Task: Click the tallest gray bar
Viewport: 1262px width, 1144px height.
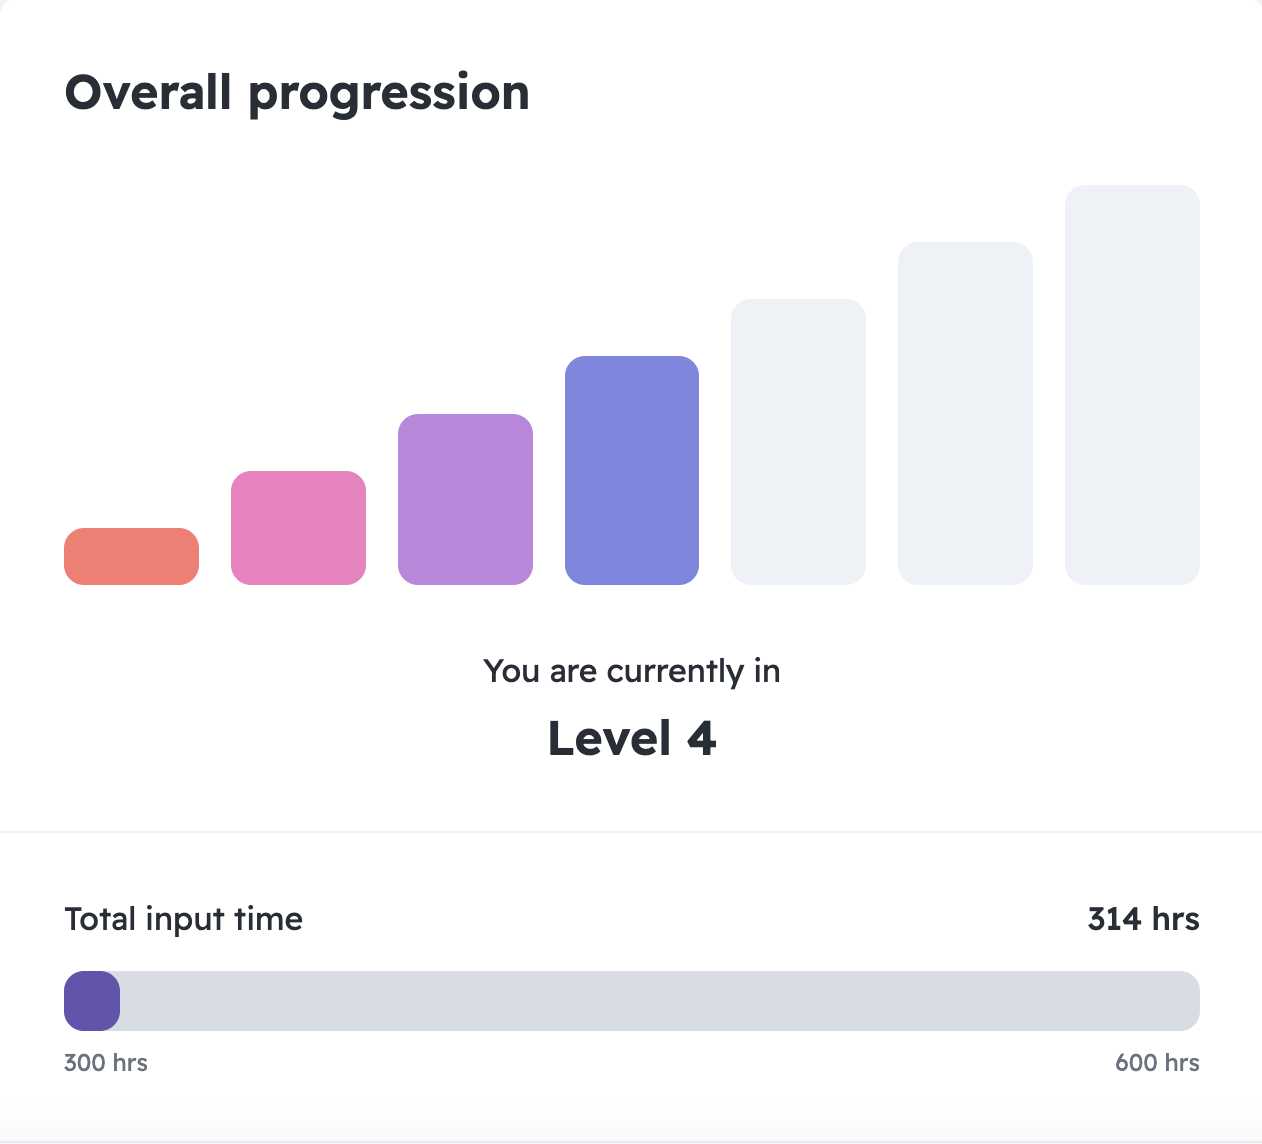Action: pyautogui.click(x=1132, y=385)
